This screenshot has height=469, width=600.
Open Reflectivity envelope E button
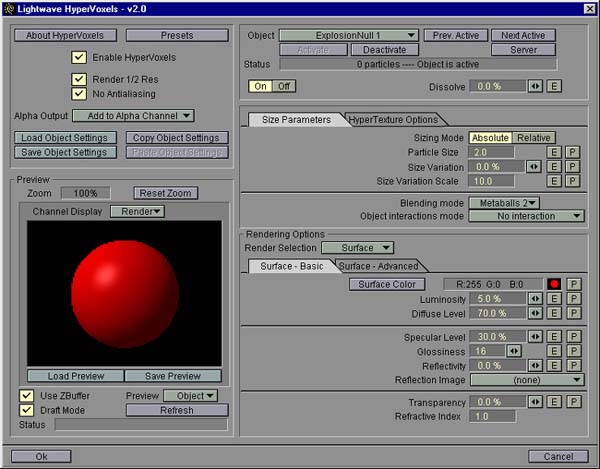tap(554, 366)
